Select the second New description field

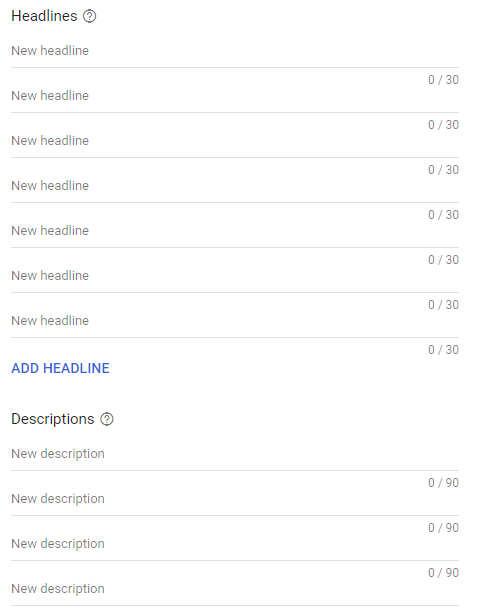235,499
